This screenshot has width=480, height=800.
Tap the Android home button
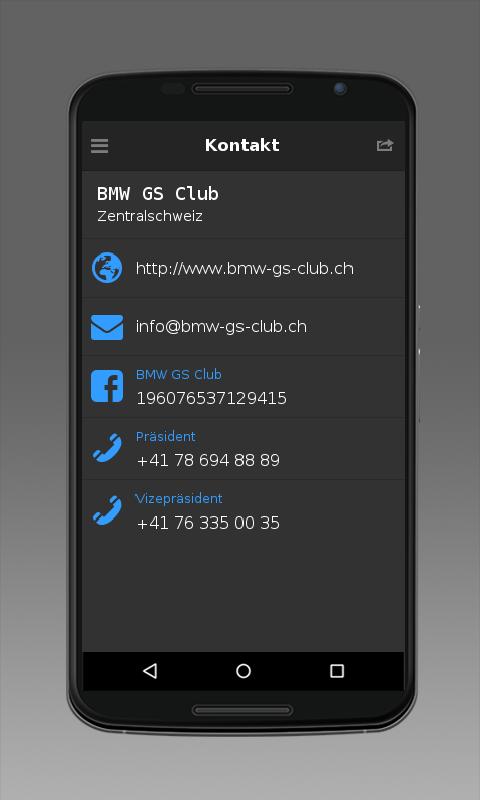pos(243,671)
